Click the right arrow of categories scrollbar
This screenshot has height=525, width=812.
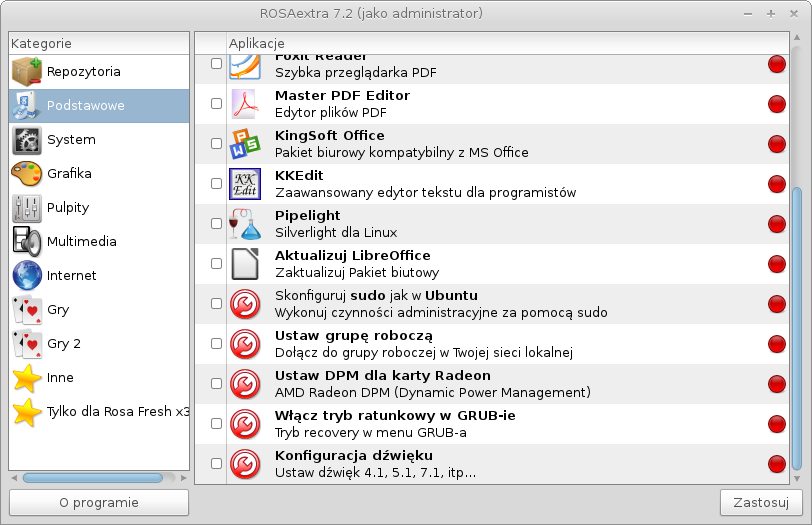pos(183,478)
